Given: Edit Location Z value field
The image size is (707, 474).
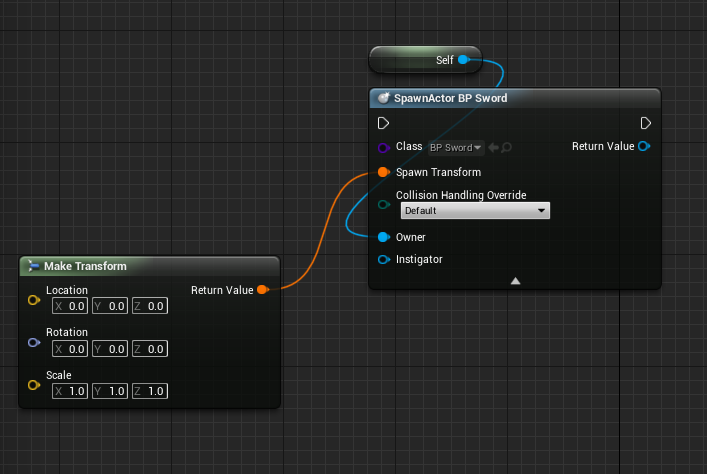Looking at the screenshot, I should click(x=150, y=306).
